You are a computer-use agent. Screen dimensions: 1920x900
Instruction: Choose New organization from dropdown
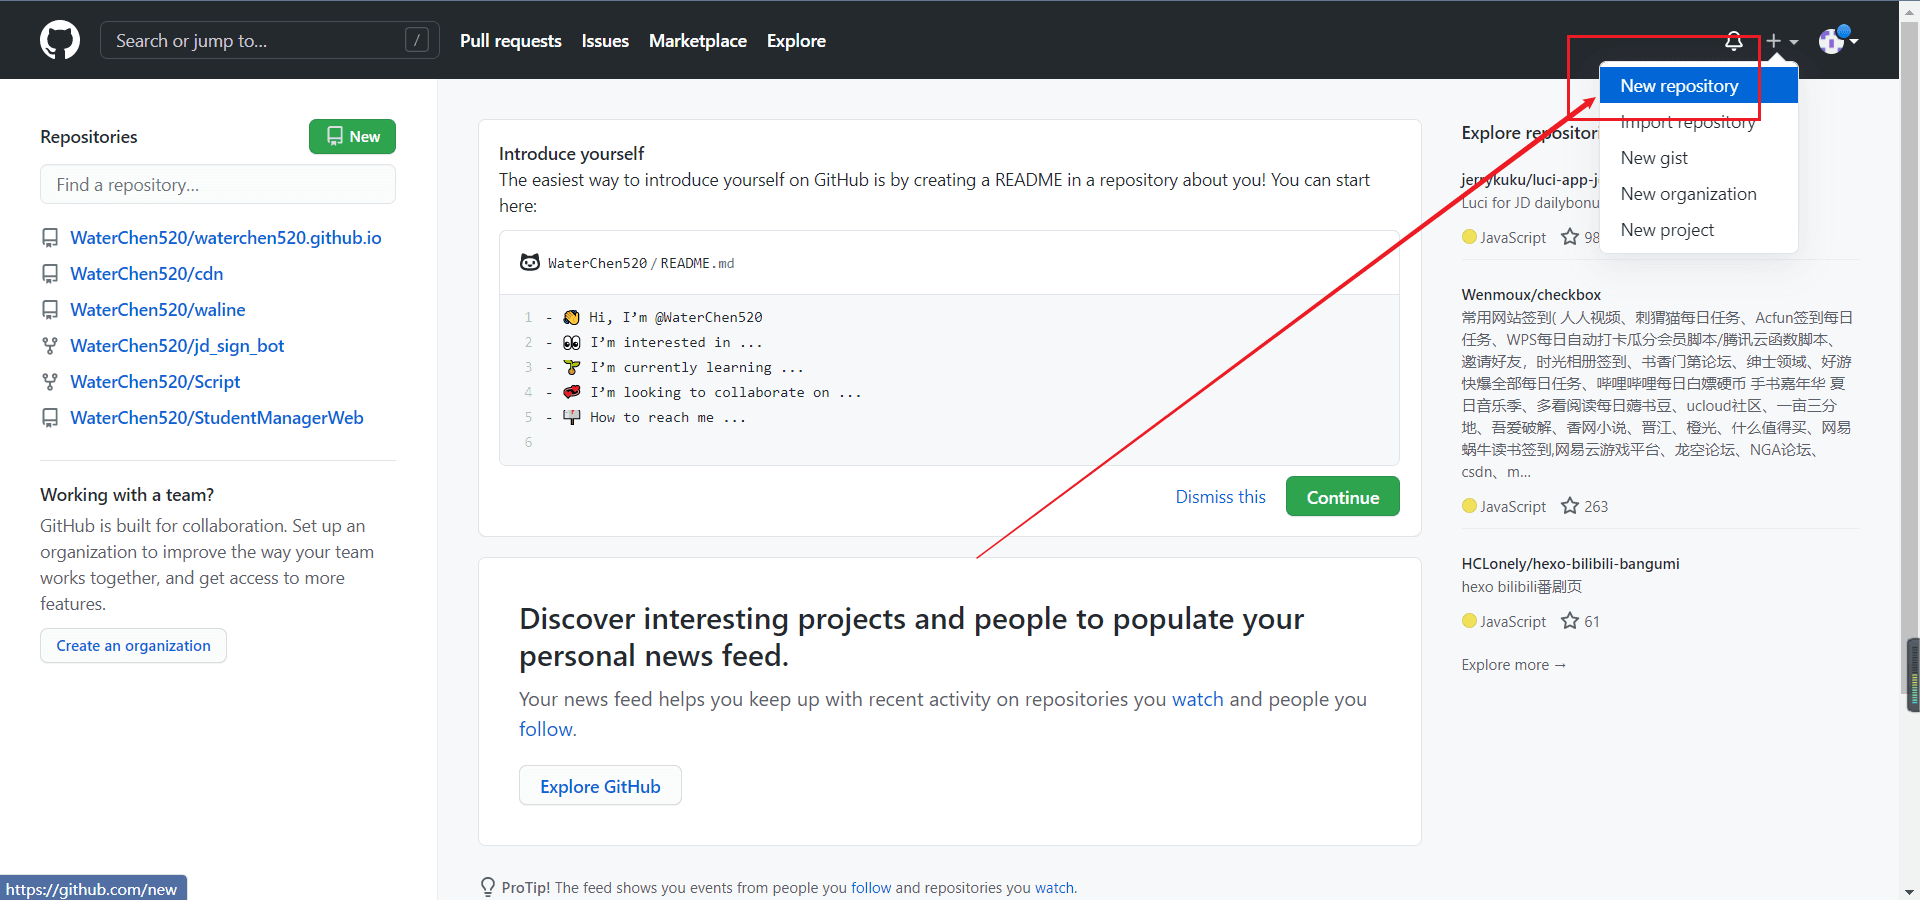click(1698, 194)
